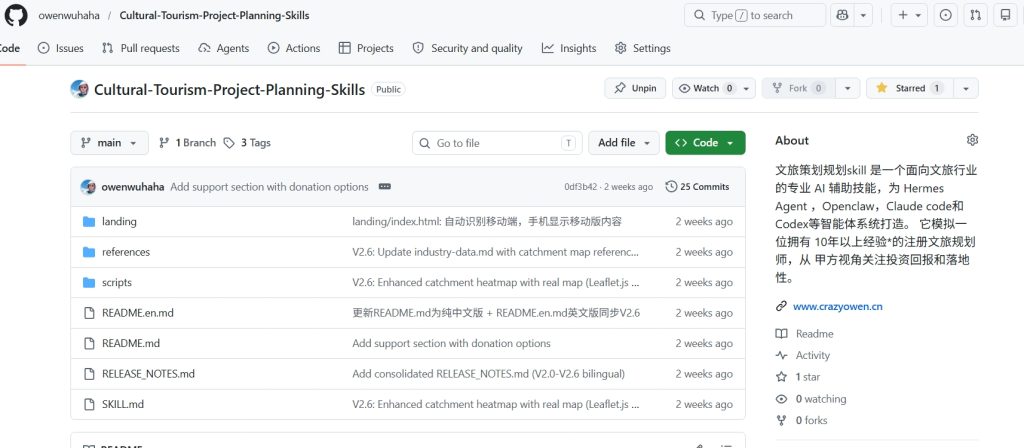
Task: Open the repository name breadcrumb link
Action: (214, 15)
